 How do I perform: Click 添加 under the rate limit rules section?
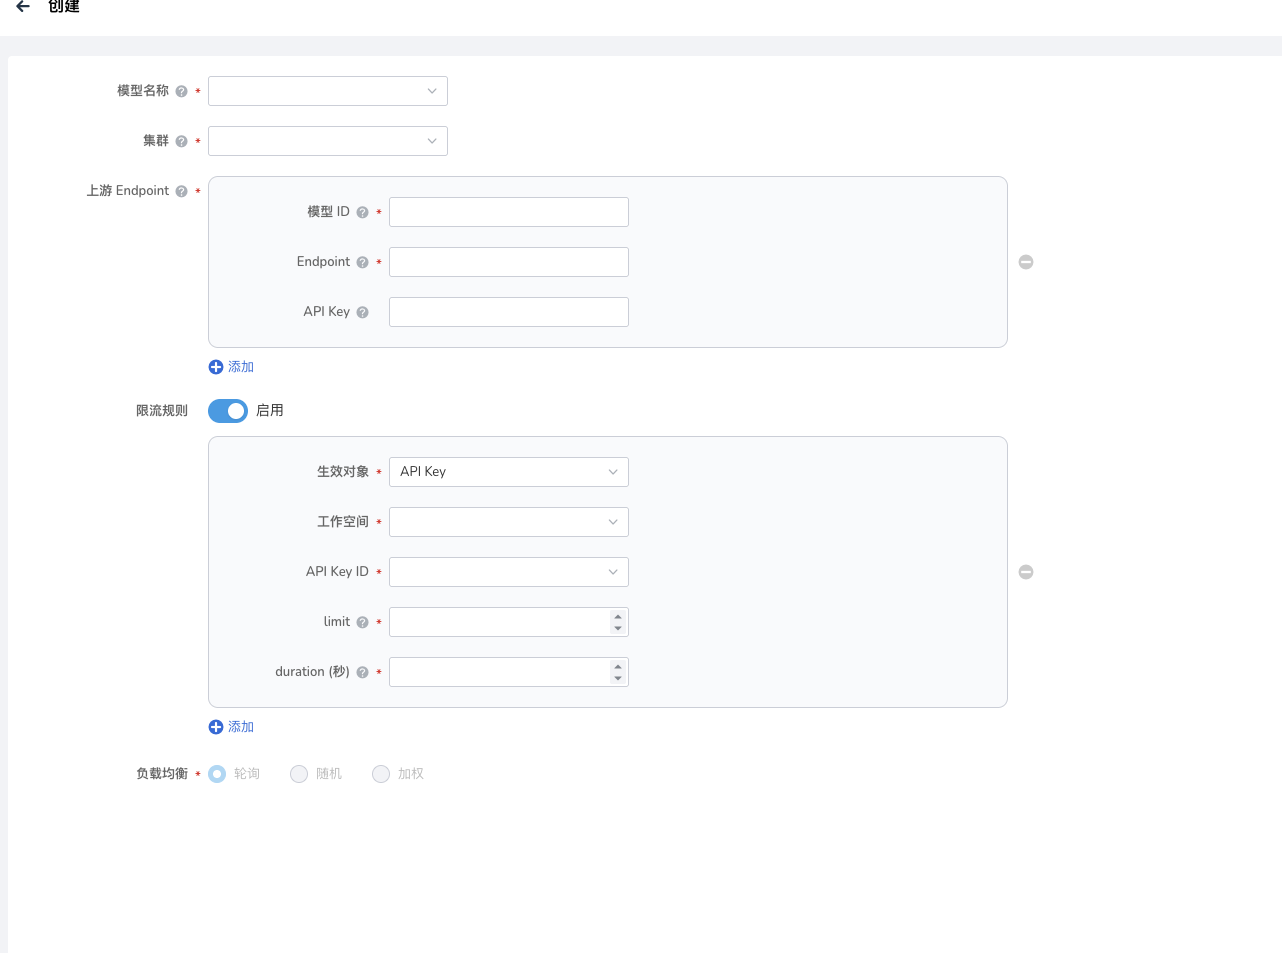tap(231, 727)
